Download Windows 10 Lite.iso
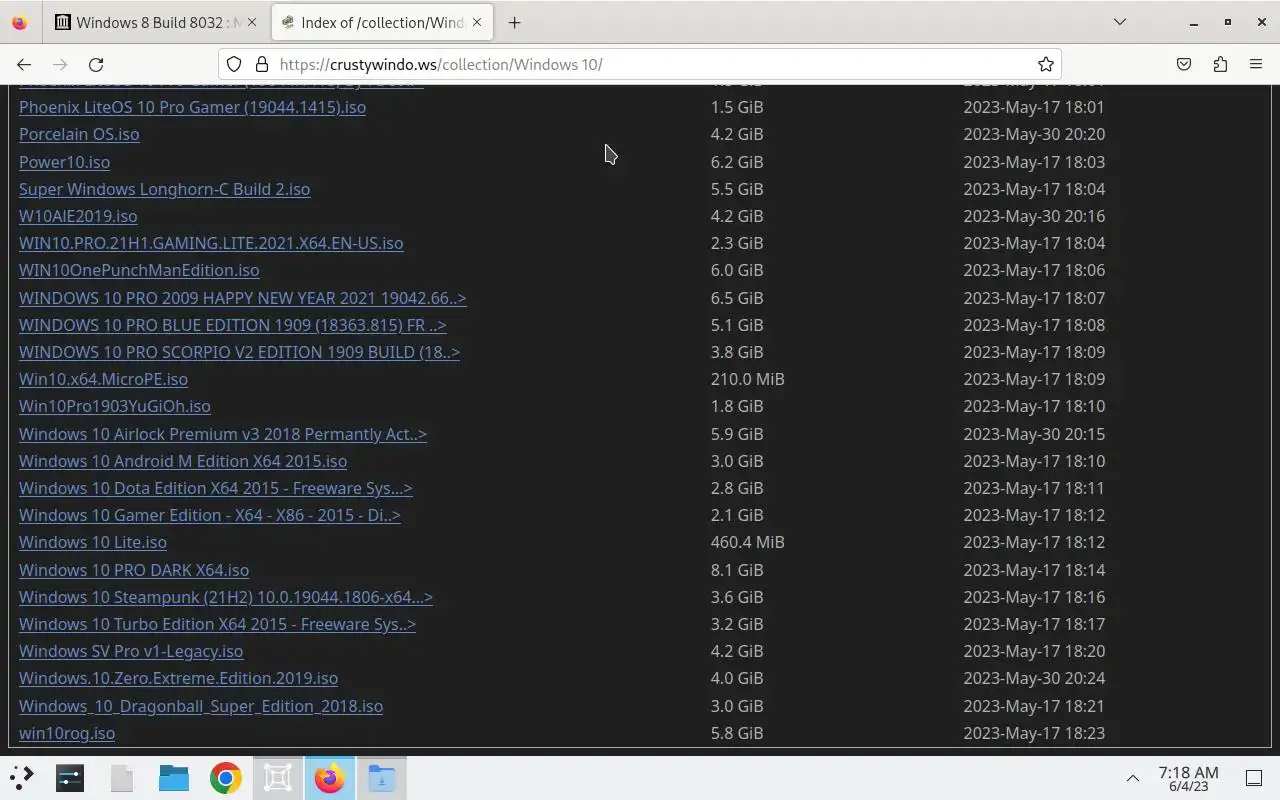1280x800 pixels. pos(93,542)
